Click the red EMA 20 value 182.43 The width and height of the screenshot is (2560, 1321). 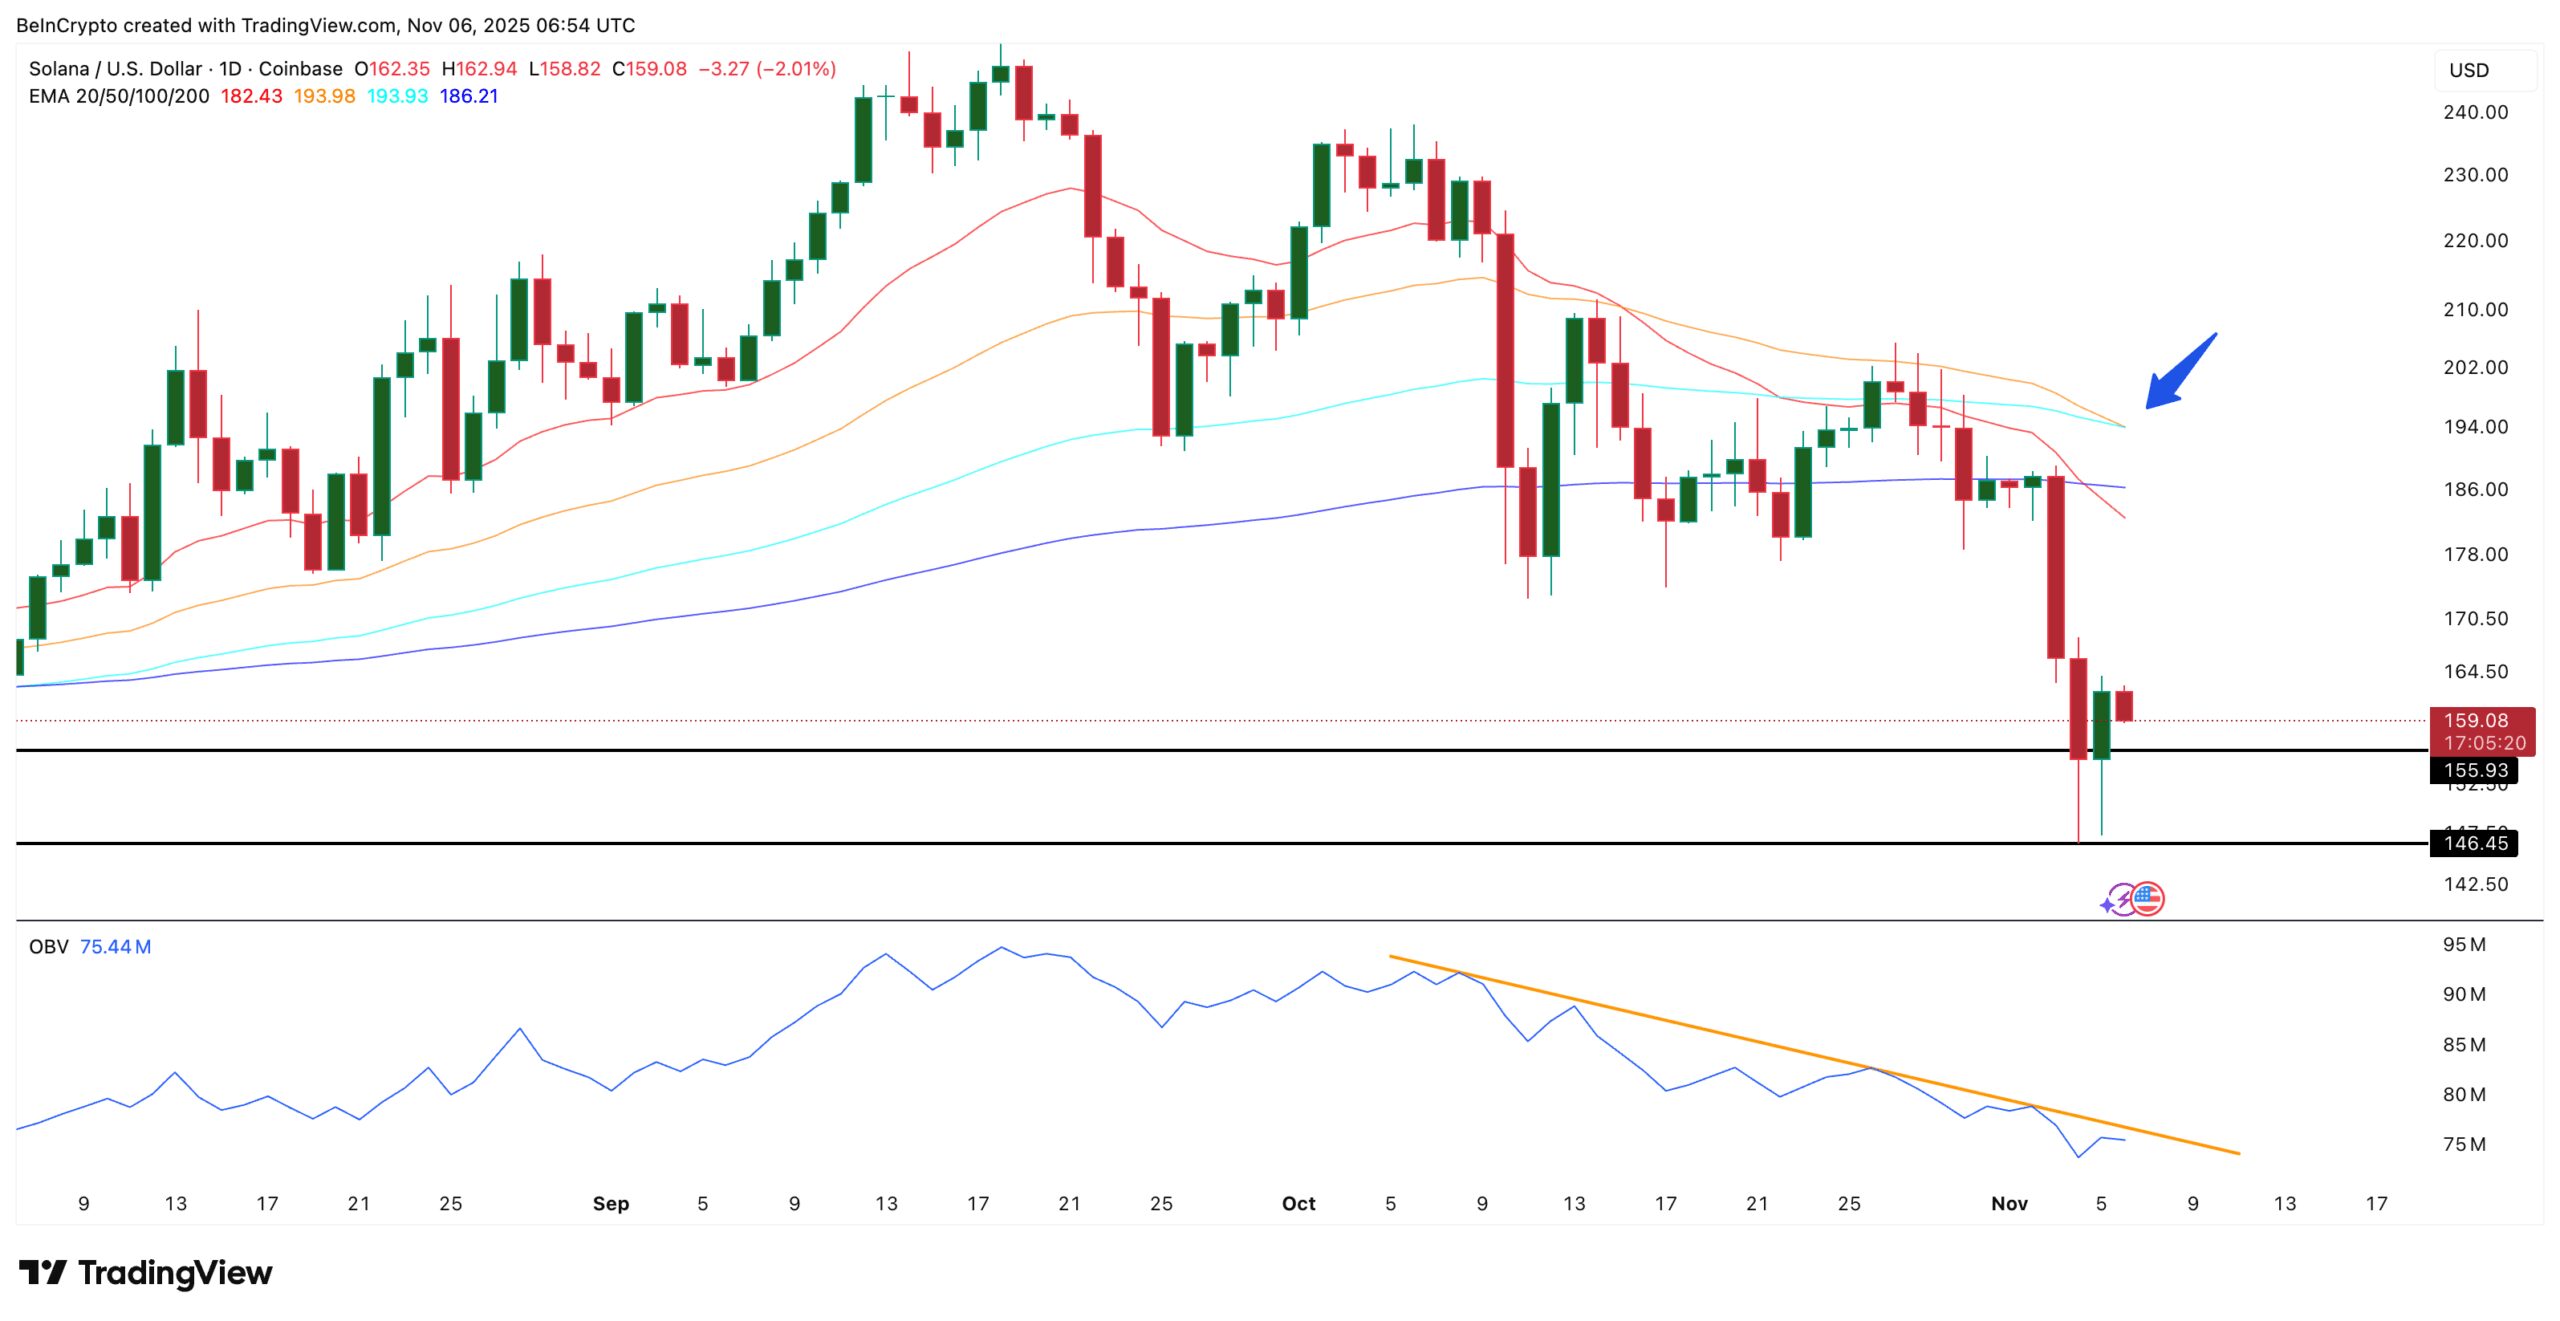[x=251, y=96]
